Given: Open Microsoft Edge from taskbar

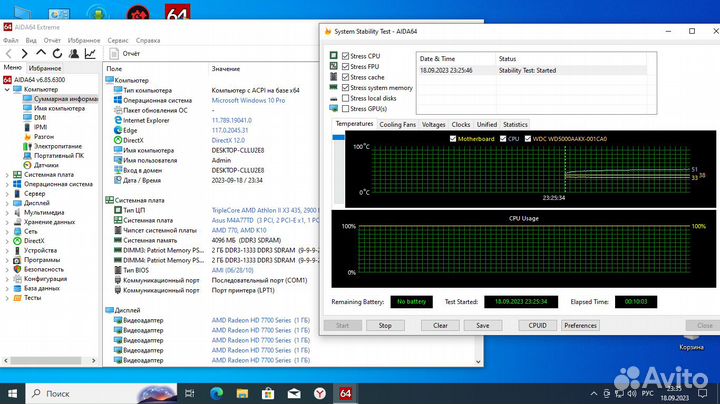Looking at the screenshot, I should 216,393.
